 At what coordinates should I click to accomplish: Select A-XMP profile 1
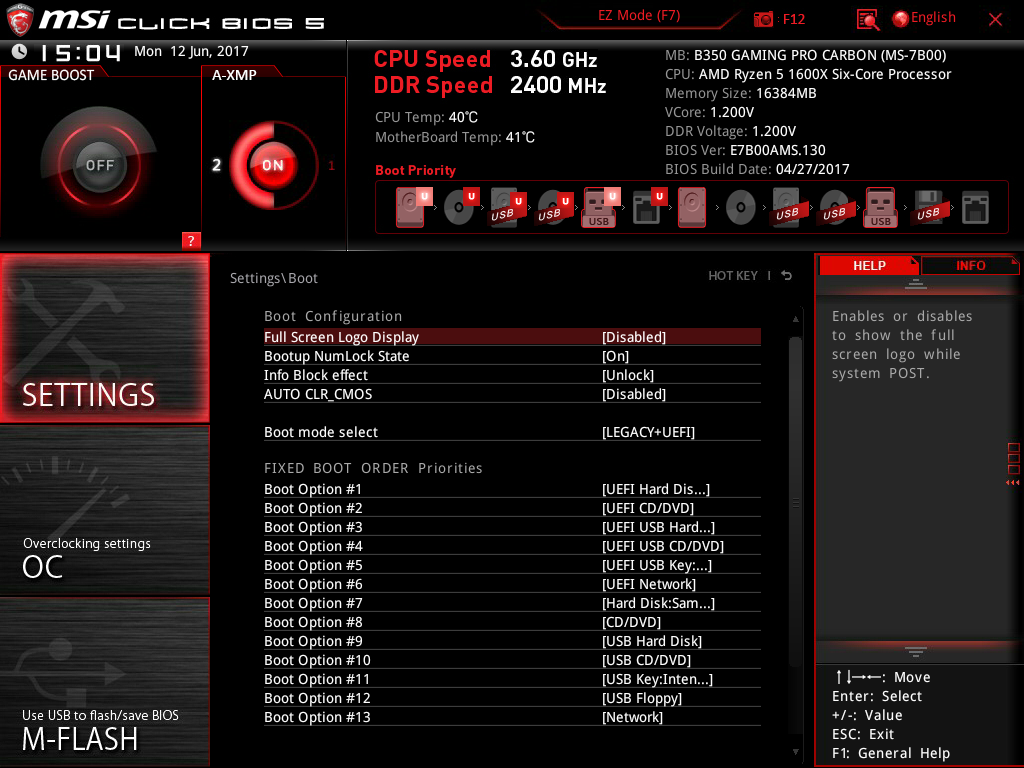point(331,165)
